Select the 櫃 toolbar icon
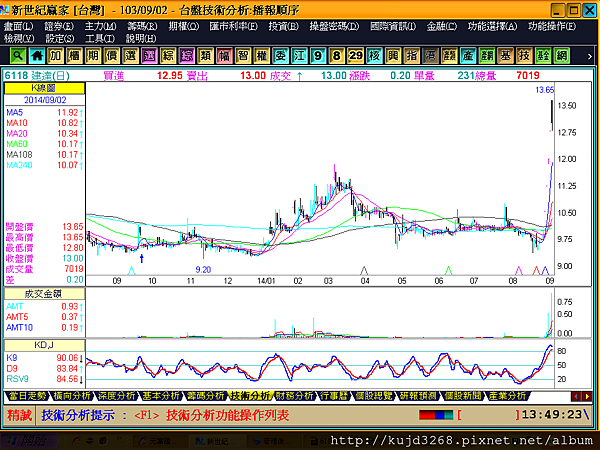 click(74, 56)
